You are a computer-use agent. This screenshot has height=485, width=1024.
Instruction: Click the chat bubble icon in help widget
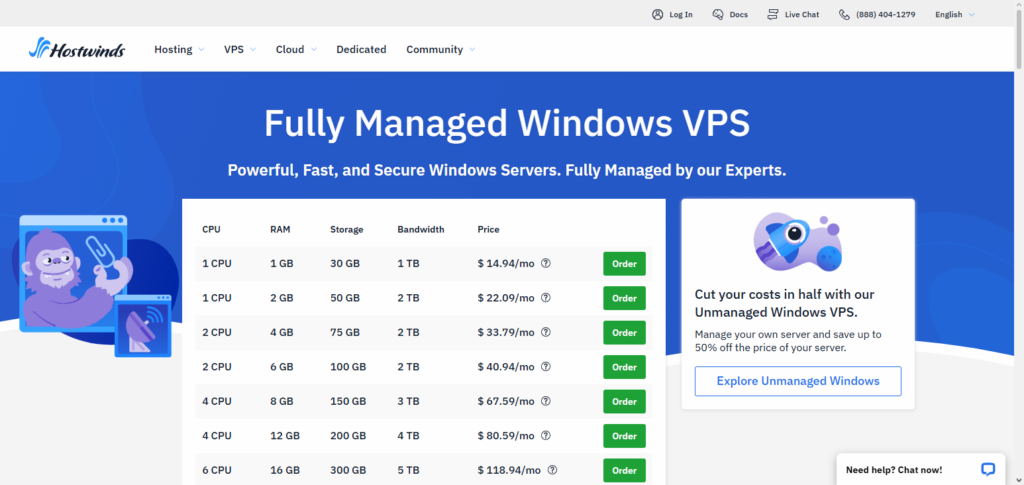988,469
